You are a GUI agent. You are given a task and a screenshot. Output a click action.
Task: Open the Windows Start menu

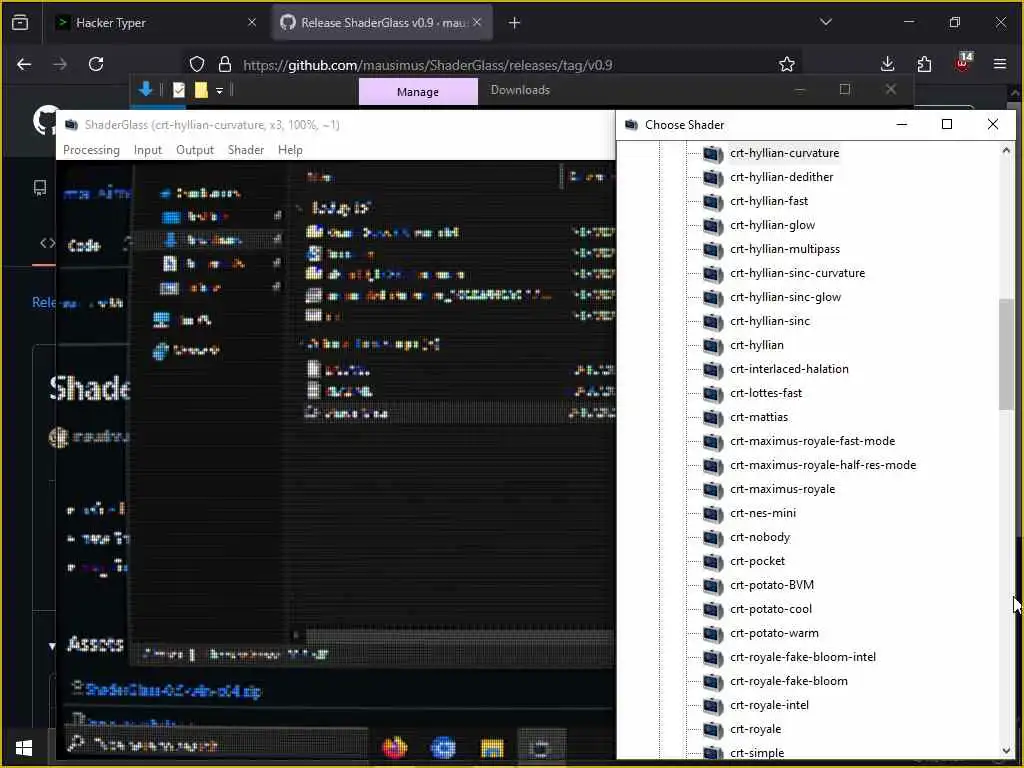(24, 748)
